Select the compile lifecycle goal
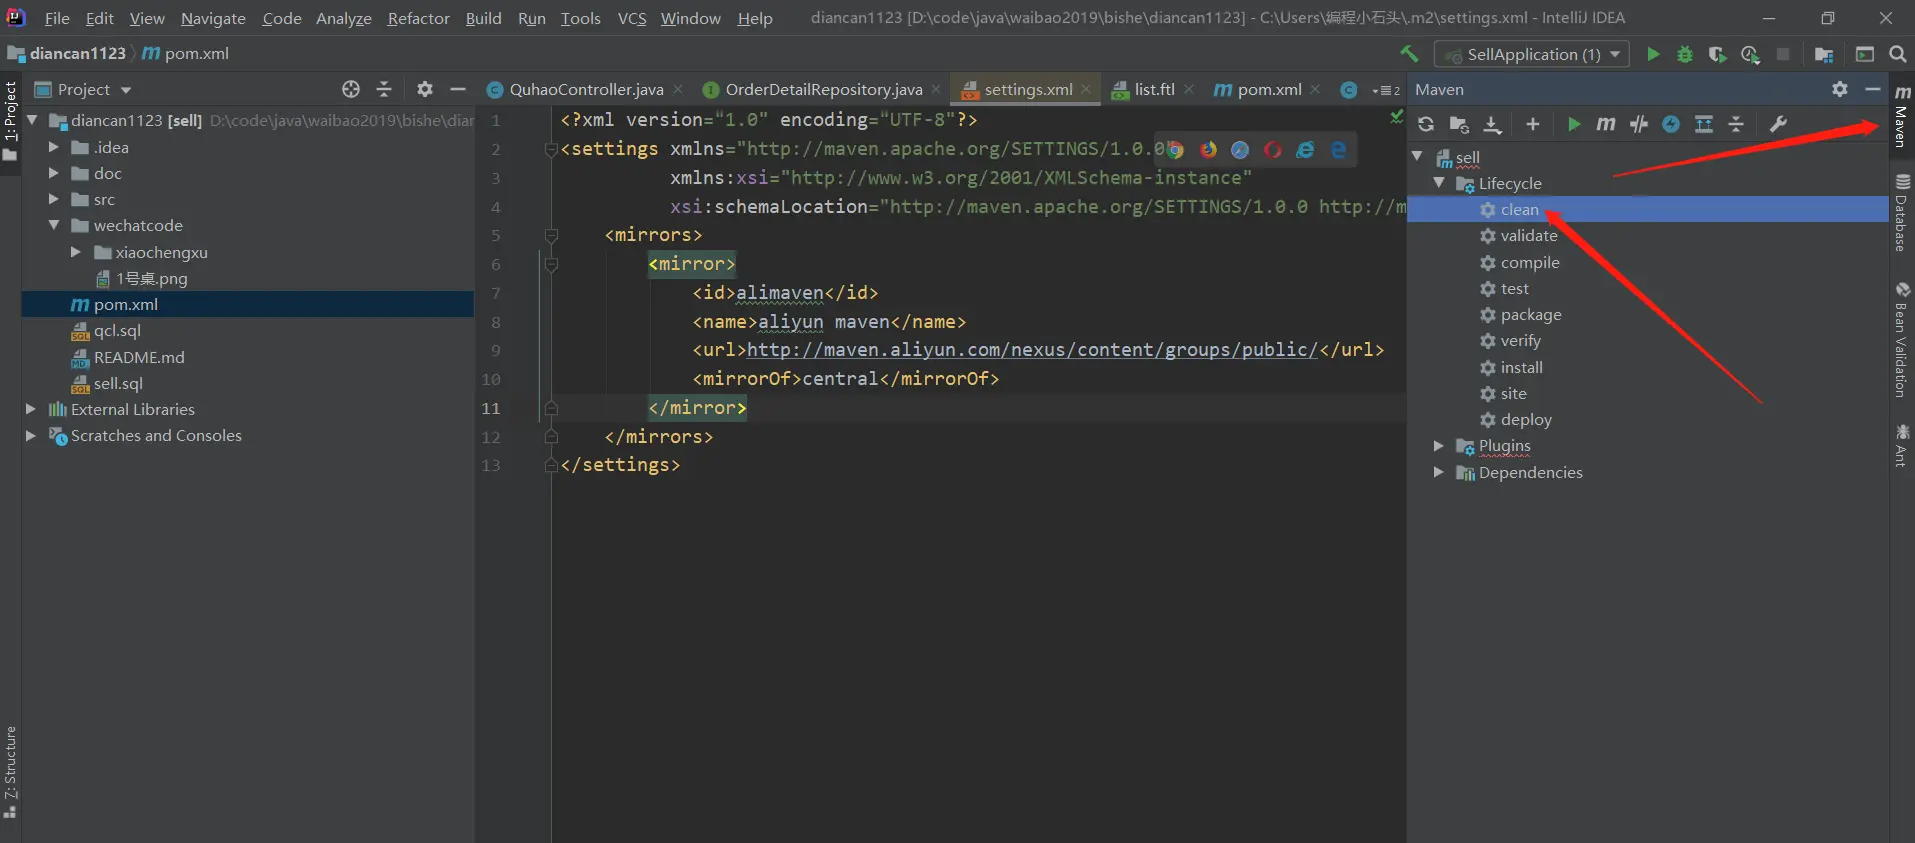This screenshot has width=1915, height=843. coord(1529,262)
